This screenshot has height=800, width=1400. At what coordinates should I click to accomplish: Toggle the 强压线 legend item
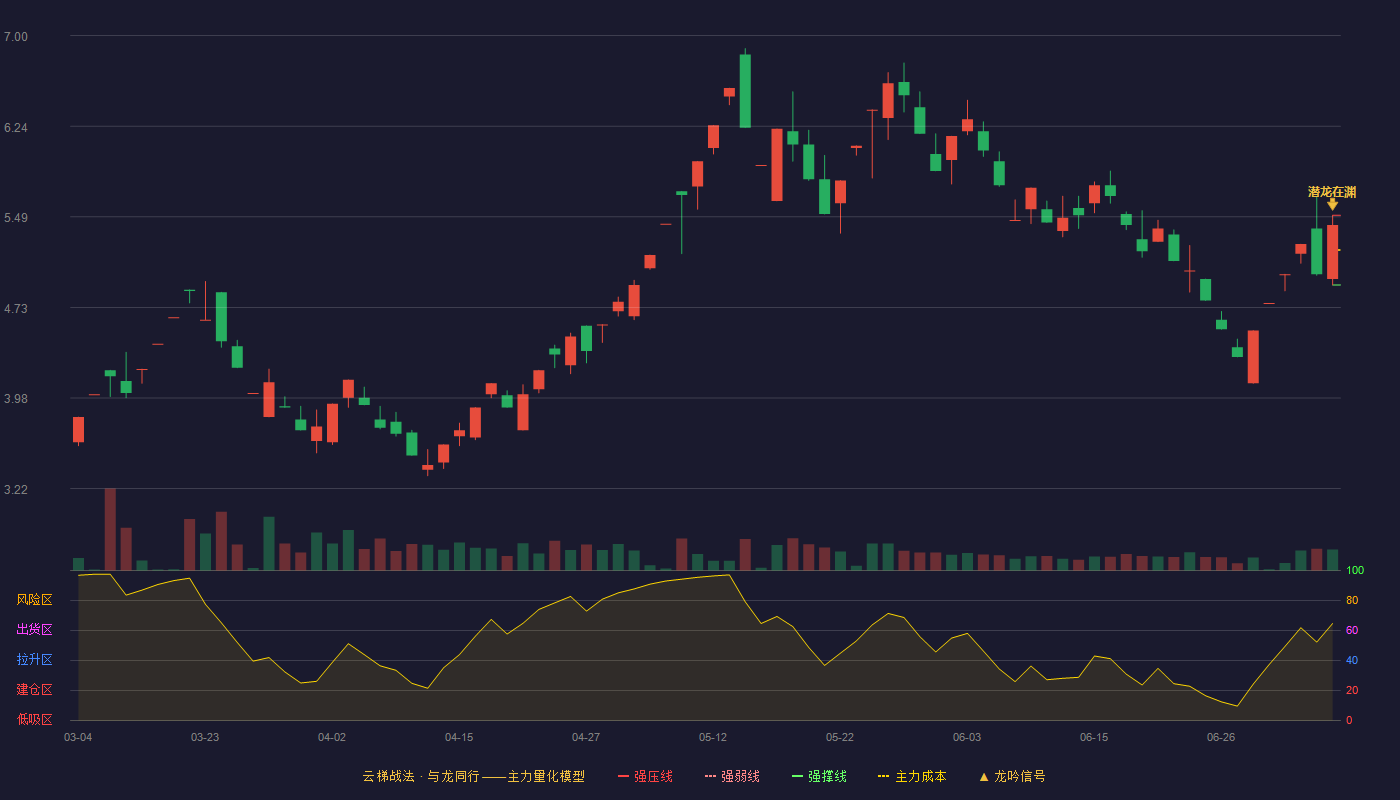pyautogui.click(x=645, y=776)
